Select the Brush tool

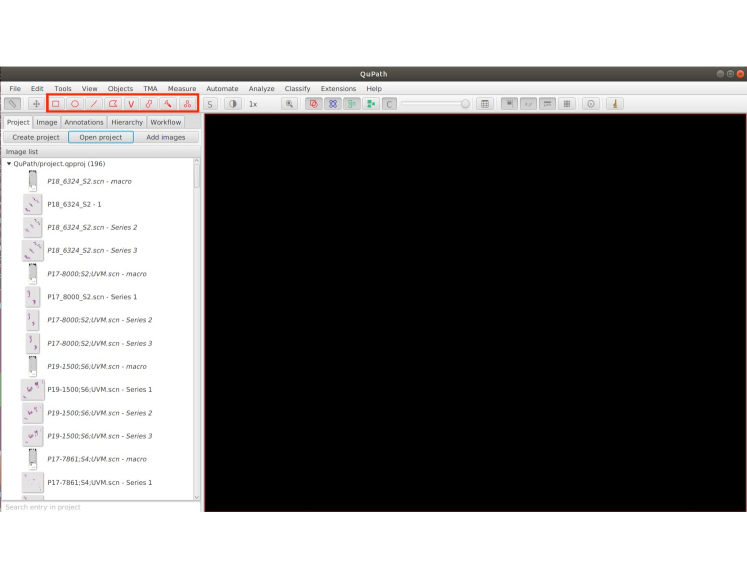click(x=149, y=104)
